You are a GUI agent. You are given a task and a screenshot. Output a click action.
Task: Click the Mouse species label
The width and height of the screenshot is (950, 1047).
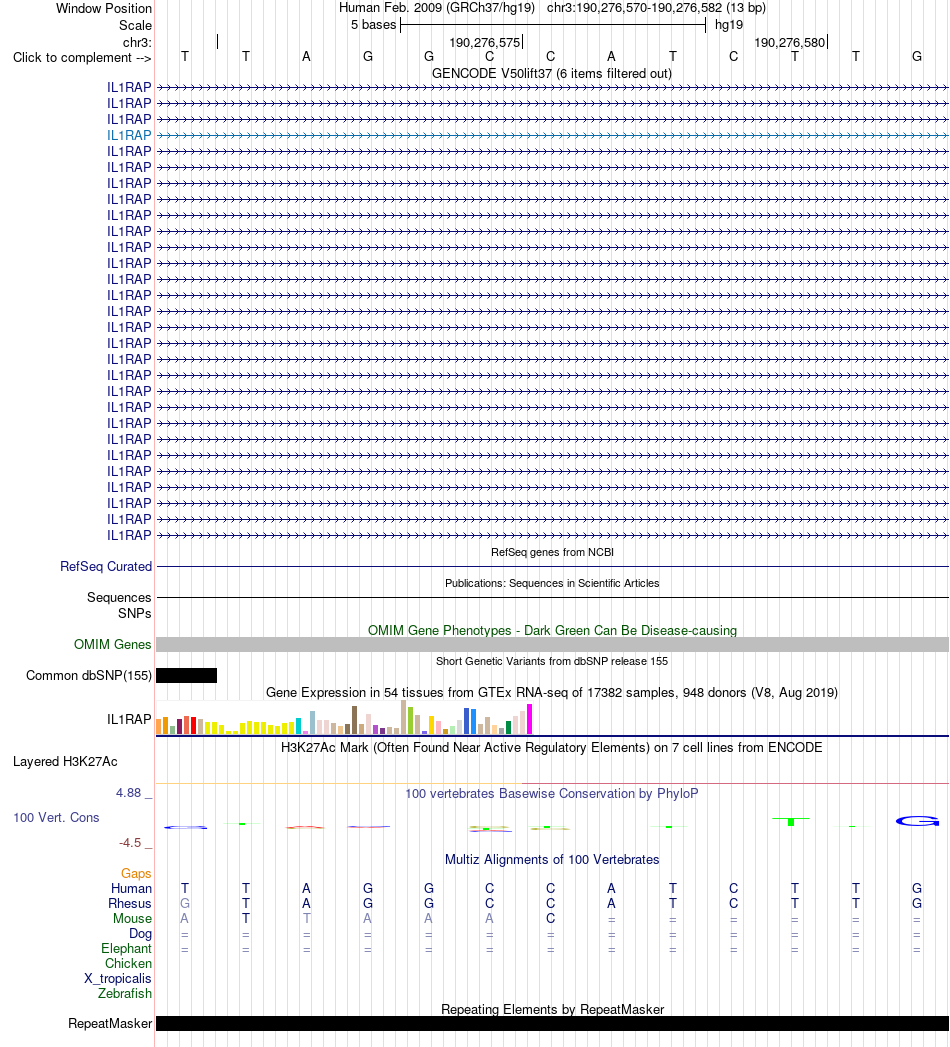click(132, 919)
